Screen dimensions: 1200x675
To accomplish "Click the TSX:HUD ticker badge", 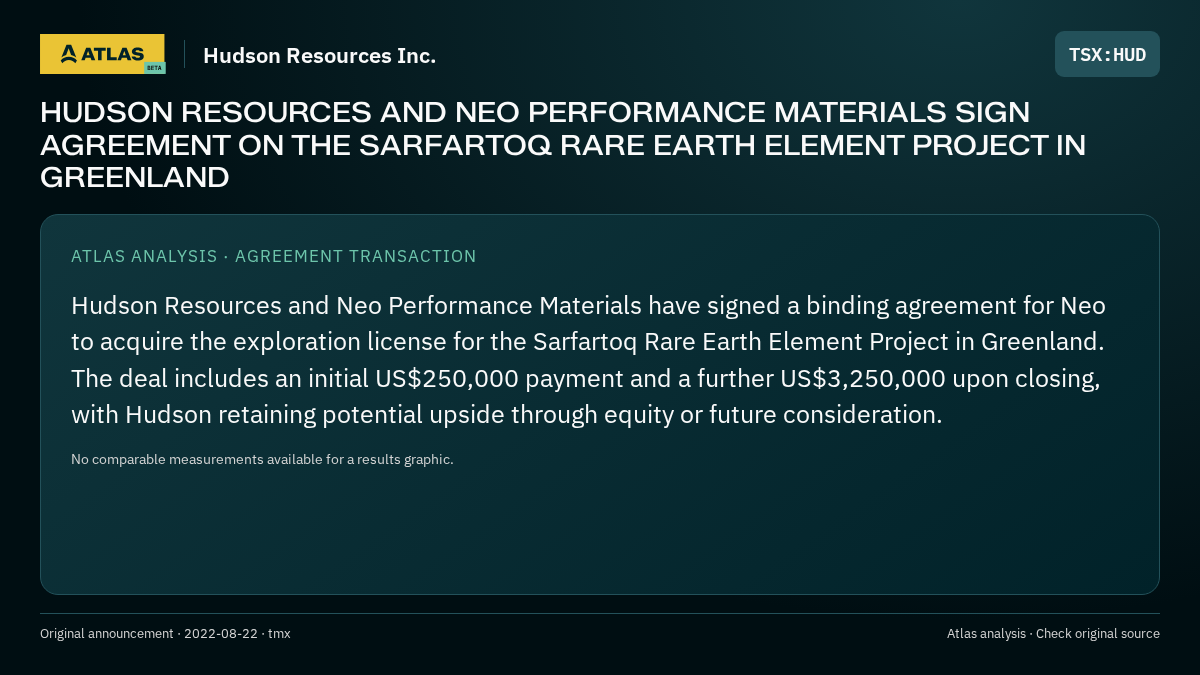I will pyautogui.click(x=1107, y=54).
